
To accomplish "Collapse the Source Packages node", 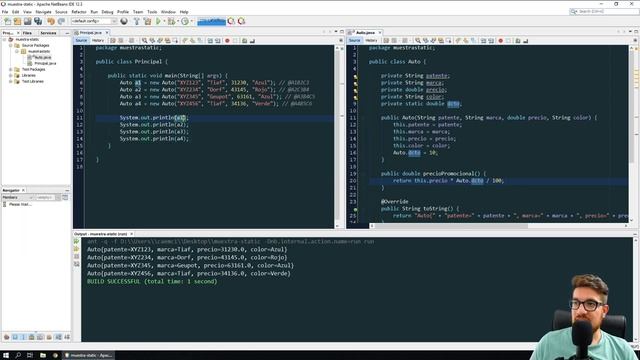I will [x=11, y=45].
